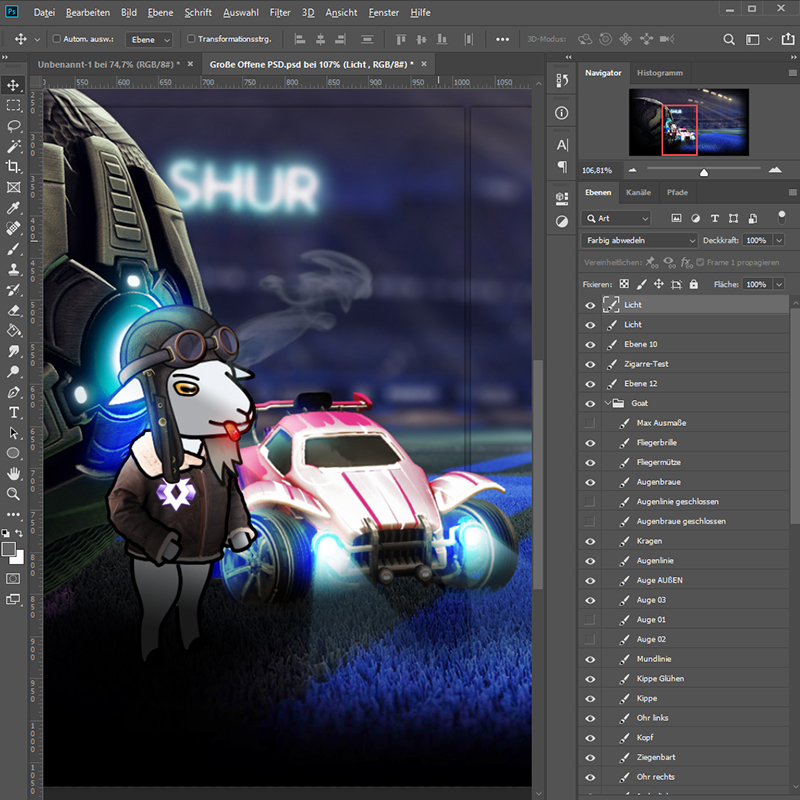Select the Pen tool

13,392
